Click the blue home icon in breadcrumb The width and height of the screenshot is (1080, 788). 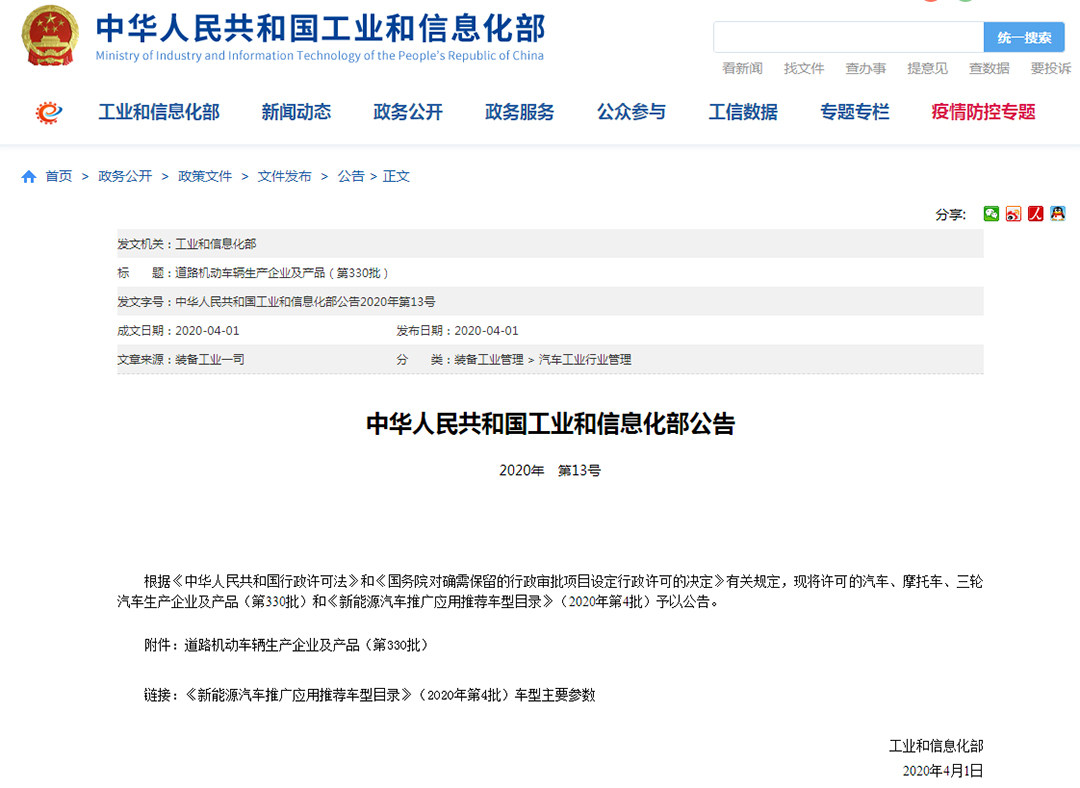[29, 177]
